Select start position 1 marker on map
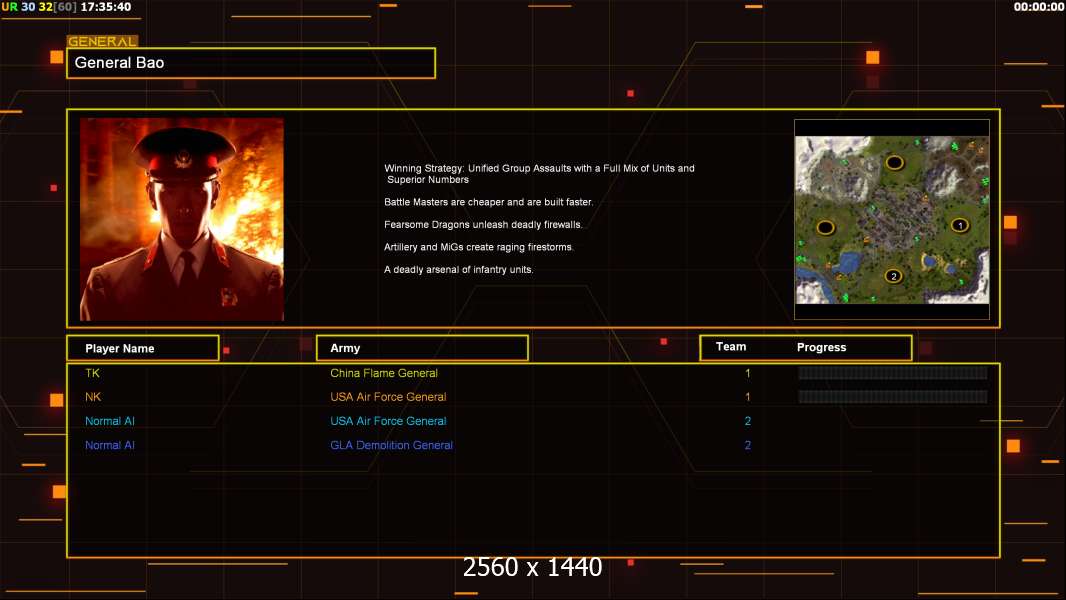The width and height of the screenshot is (1066, 600). click(960, 225)
